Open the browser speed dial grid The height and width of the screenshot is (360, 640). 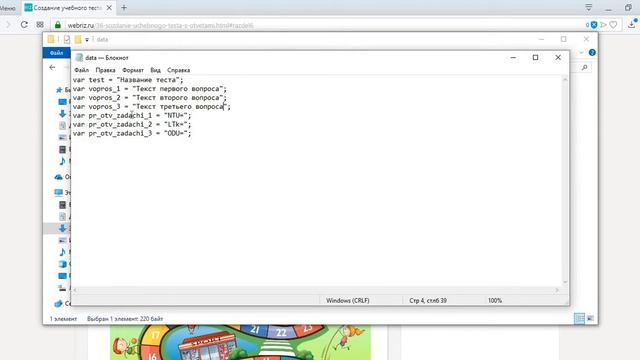[x=40, y=25]
